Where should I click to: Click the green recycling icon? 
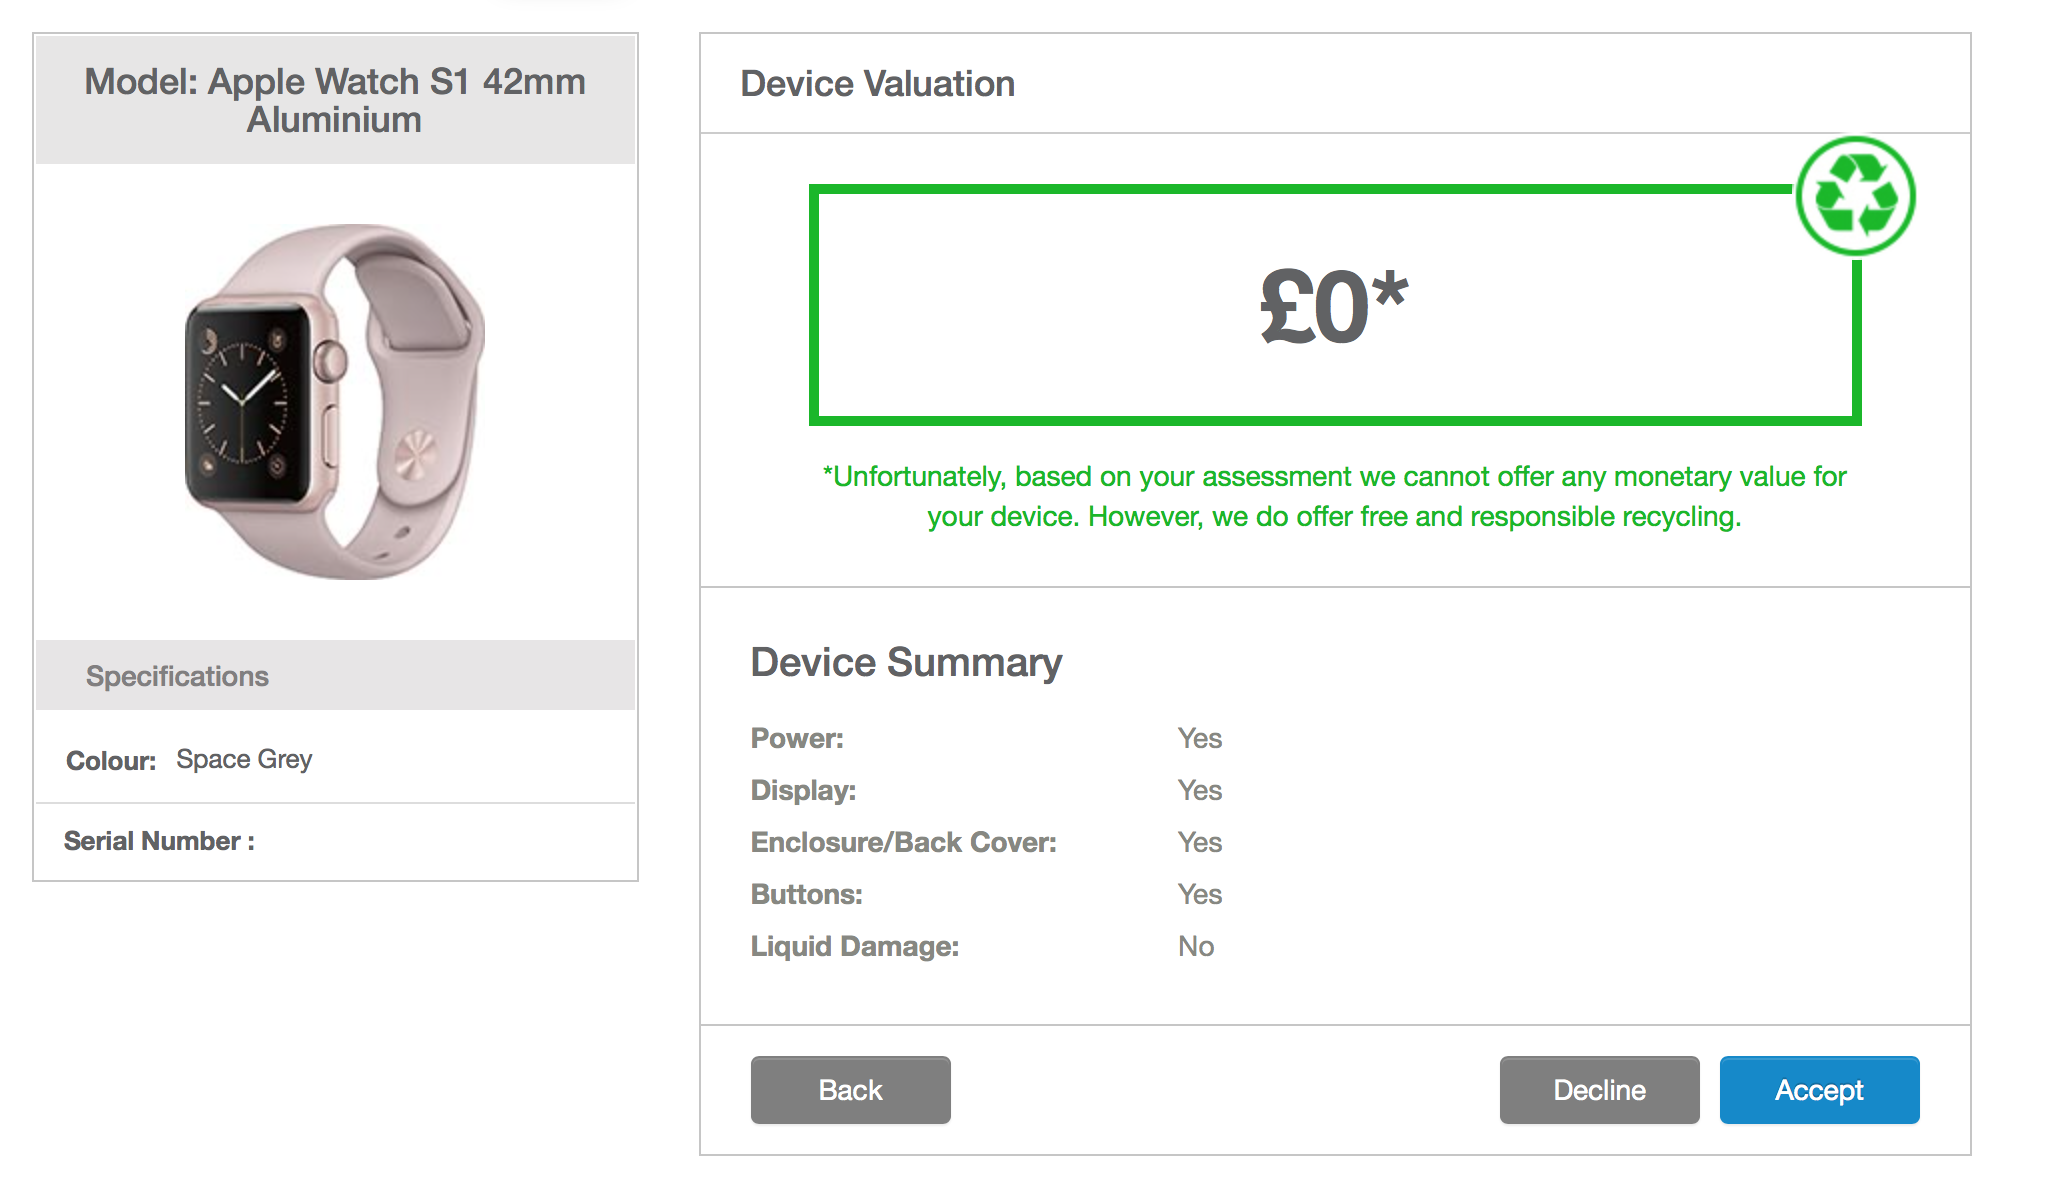1855,196
